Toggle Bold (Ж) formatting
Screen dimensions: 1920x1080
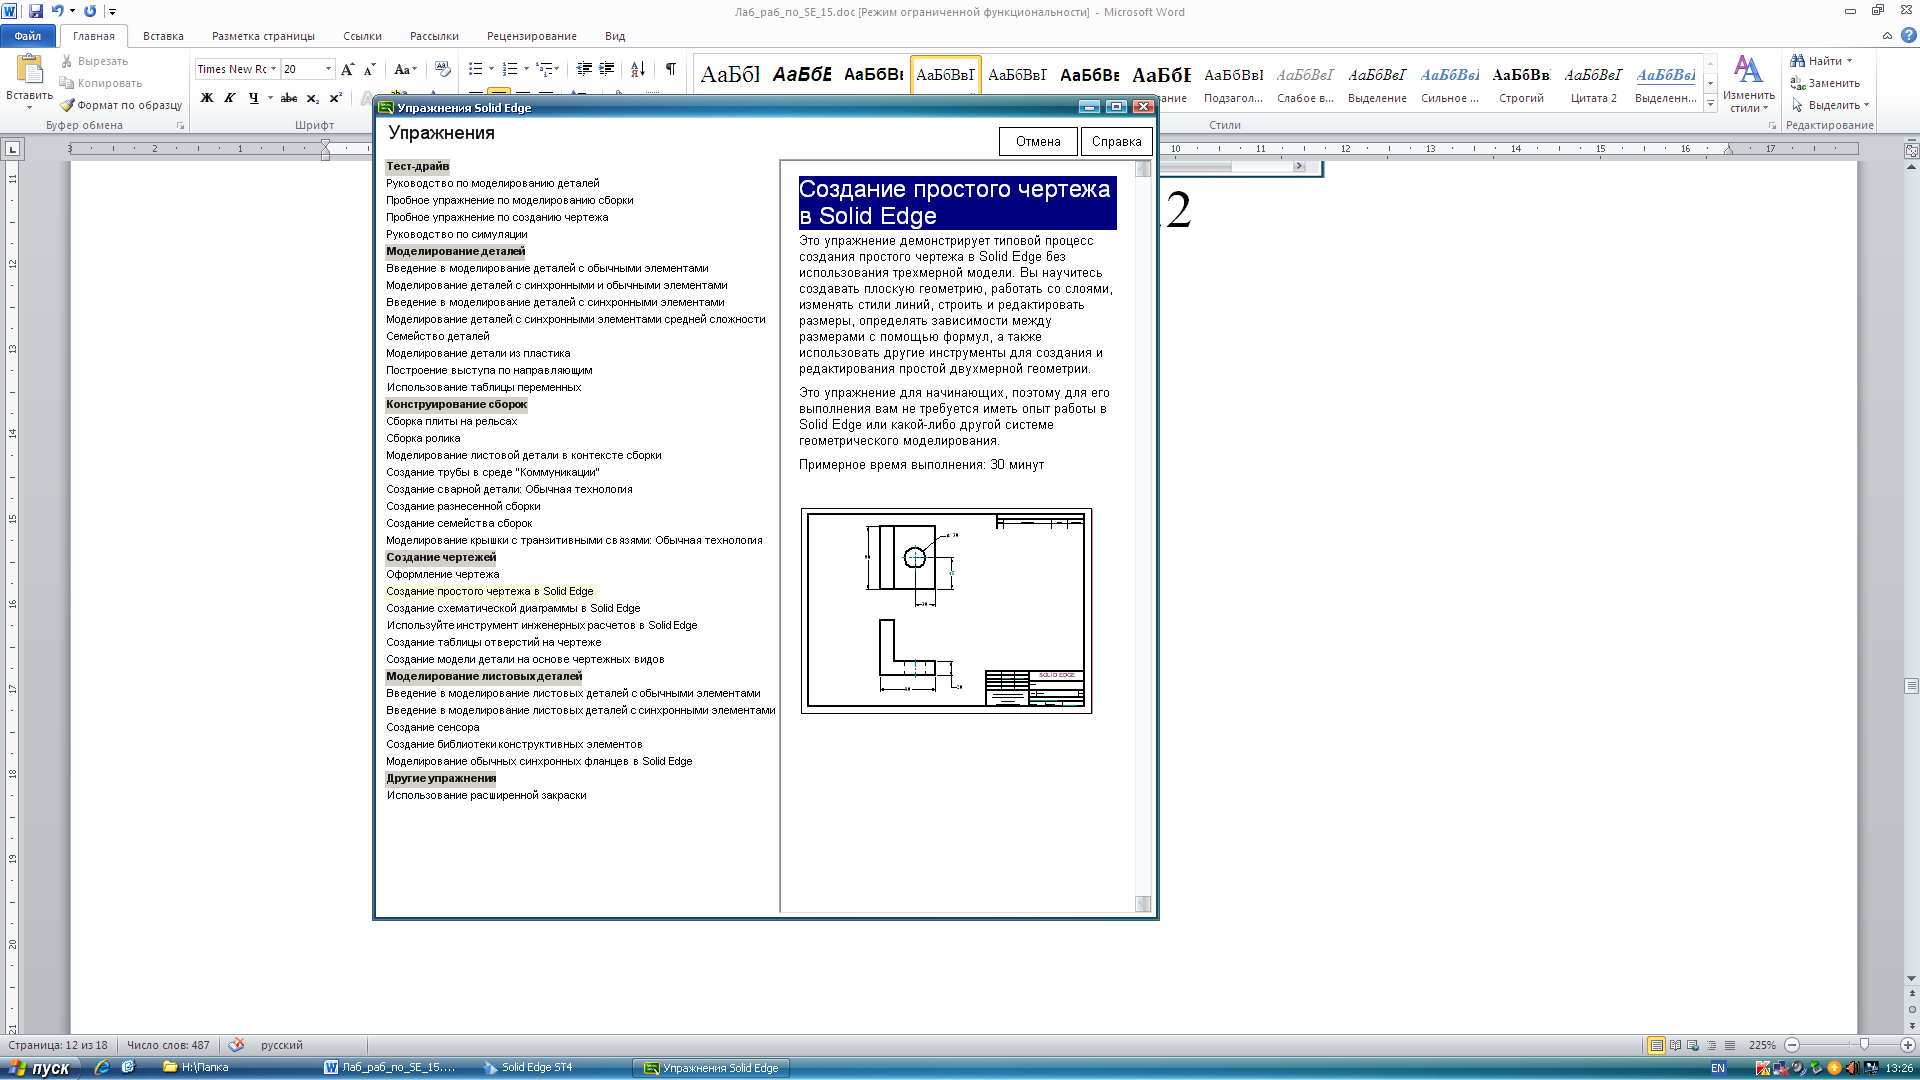pyautogui.click(x=207, y=98)
